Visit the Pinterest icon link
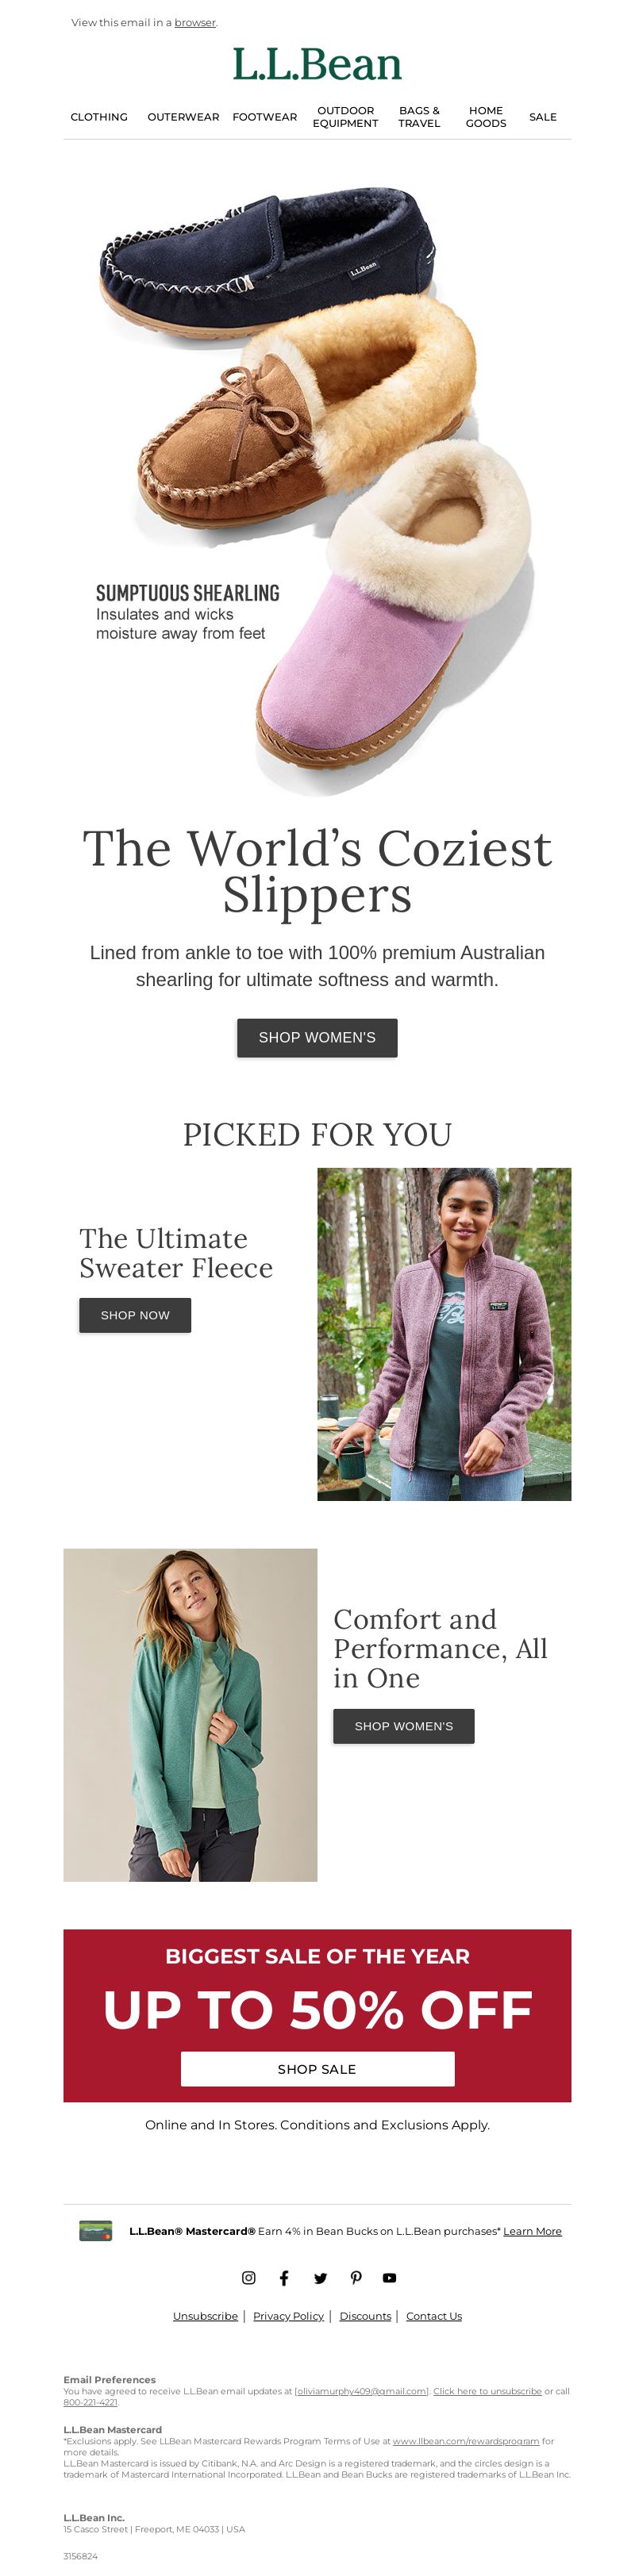The image size is (635, 2576). 356,2277
